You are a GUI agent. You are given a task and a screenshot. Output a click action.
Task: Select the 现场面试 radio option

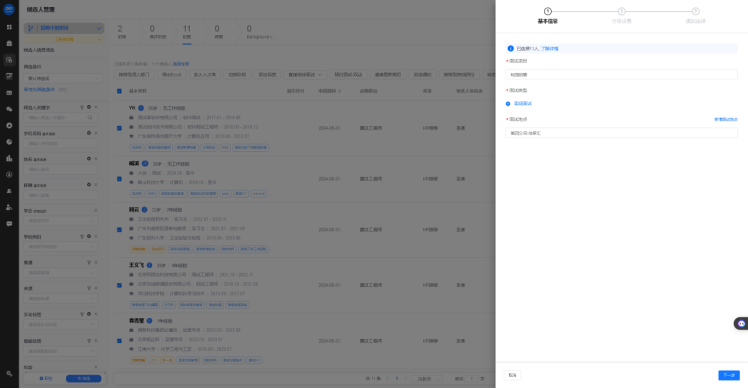508,104
